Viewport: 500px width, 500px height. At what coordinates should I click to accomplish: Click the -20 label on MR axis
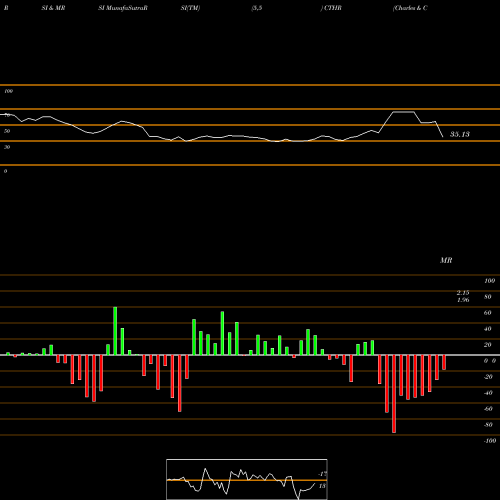pyautogui.click(x=488, y=377)
